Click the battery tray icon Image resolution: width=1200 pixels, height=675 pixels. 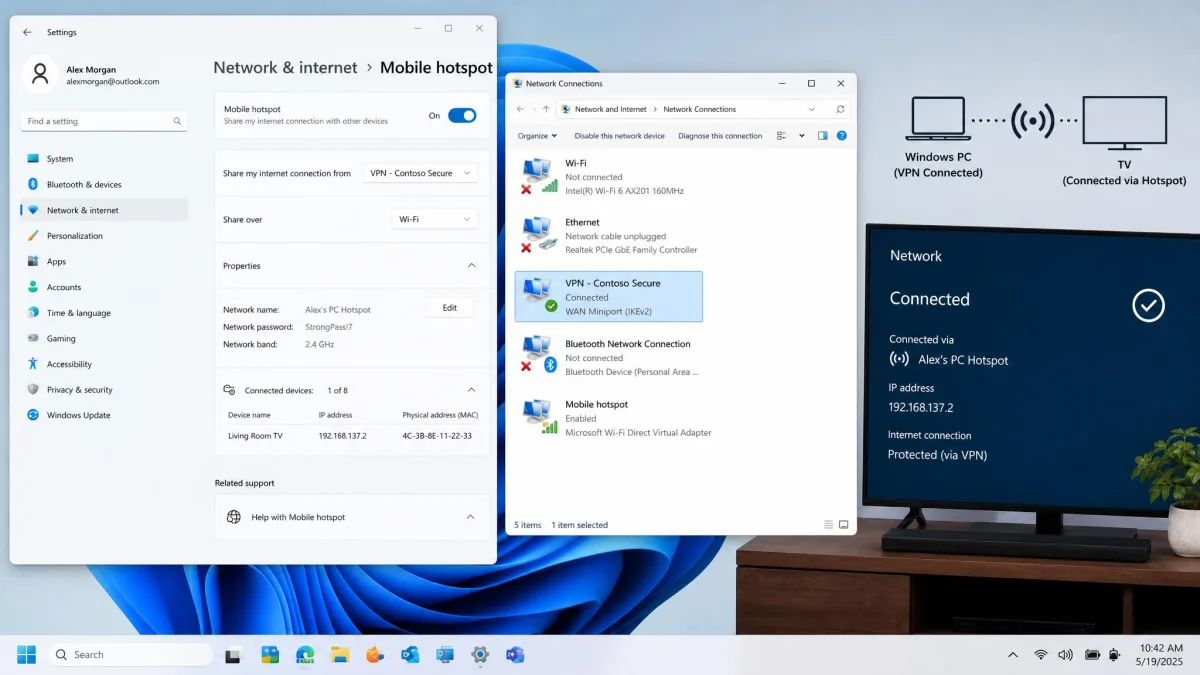coord(1092,655)
